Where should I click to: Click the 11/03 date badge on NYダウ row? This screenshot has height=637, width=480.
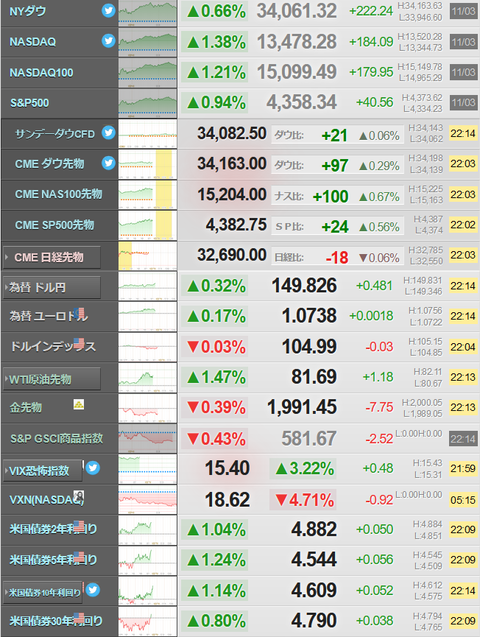pos(463,11)
